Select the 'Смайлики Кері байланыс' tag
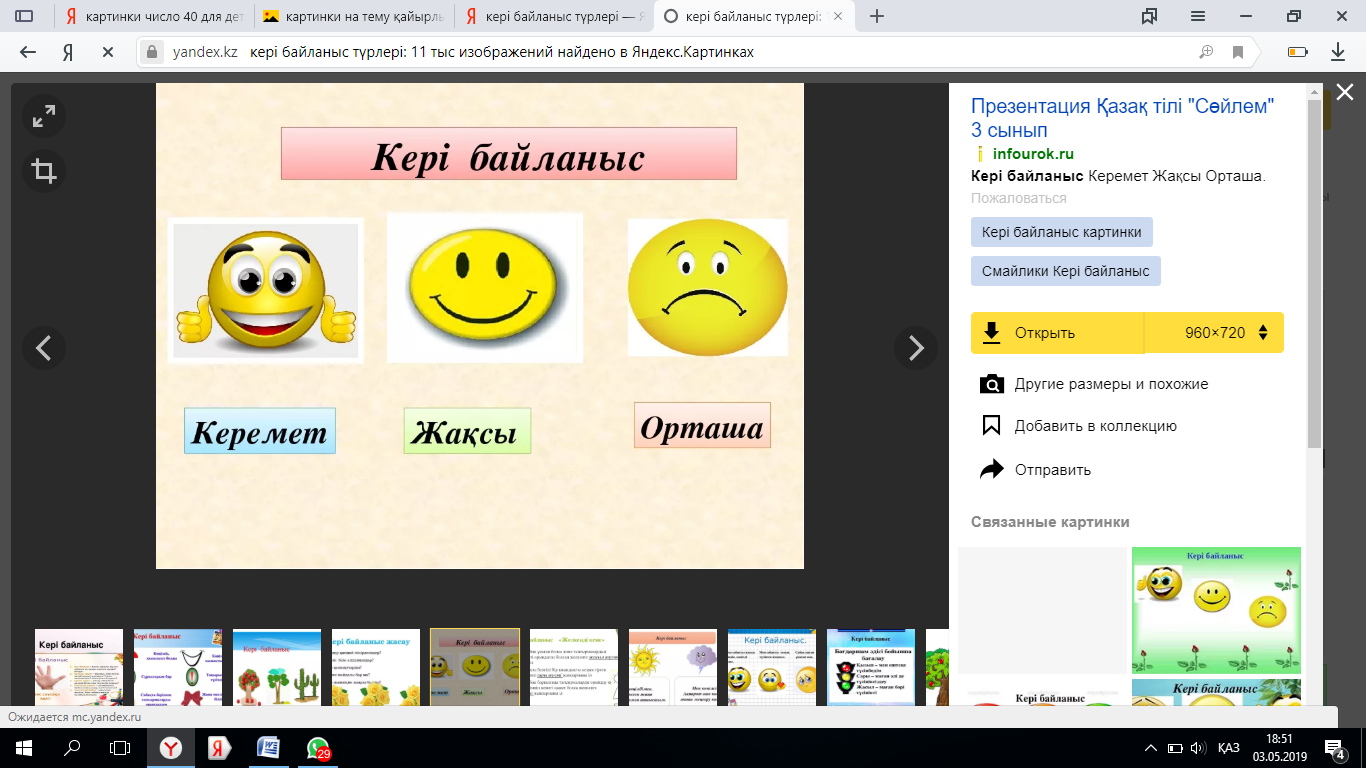The width and height of the screenshot is (1366, 768). 1065,271
